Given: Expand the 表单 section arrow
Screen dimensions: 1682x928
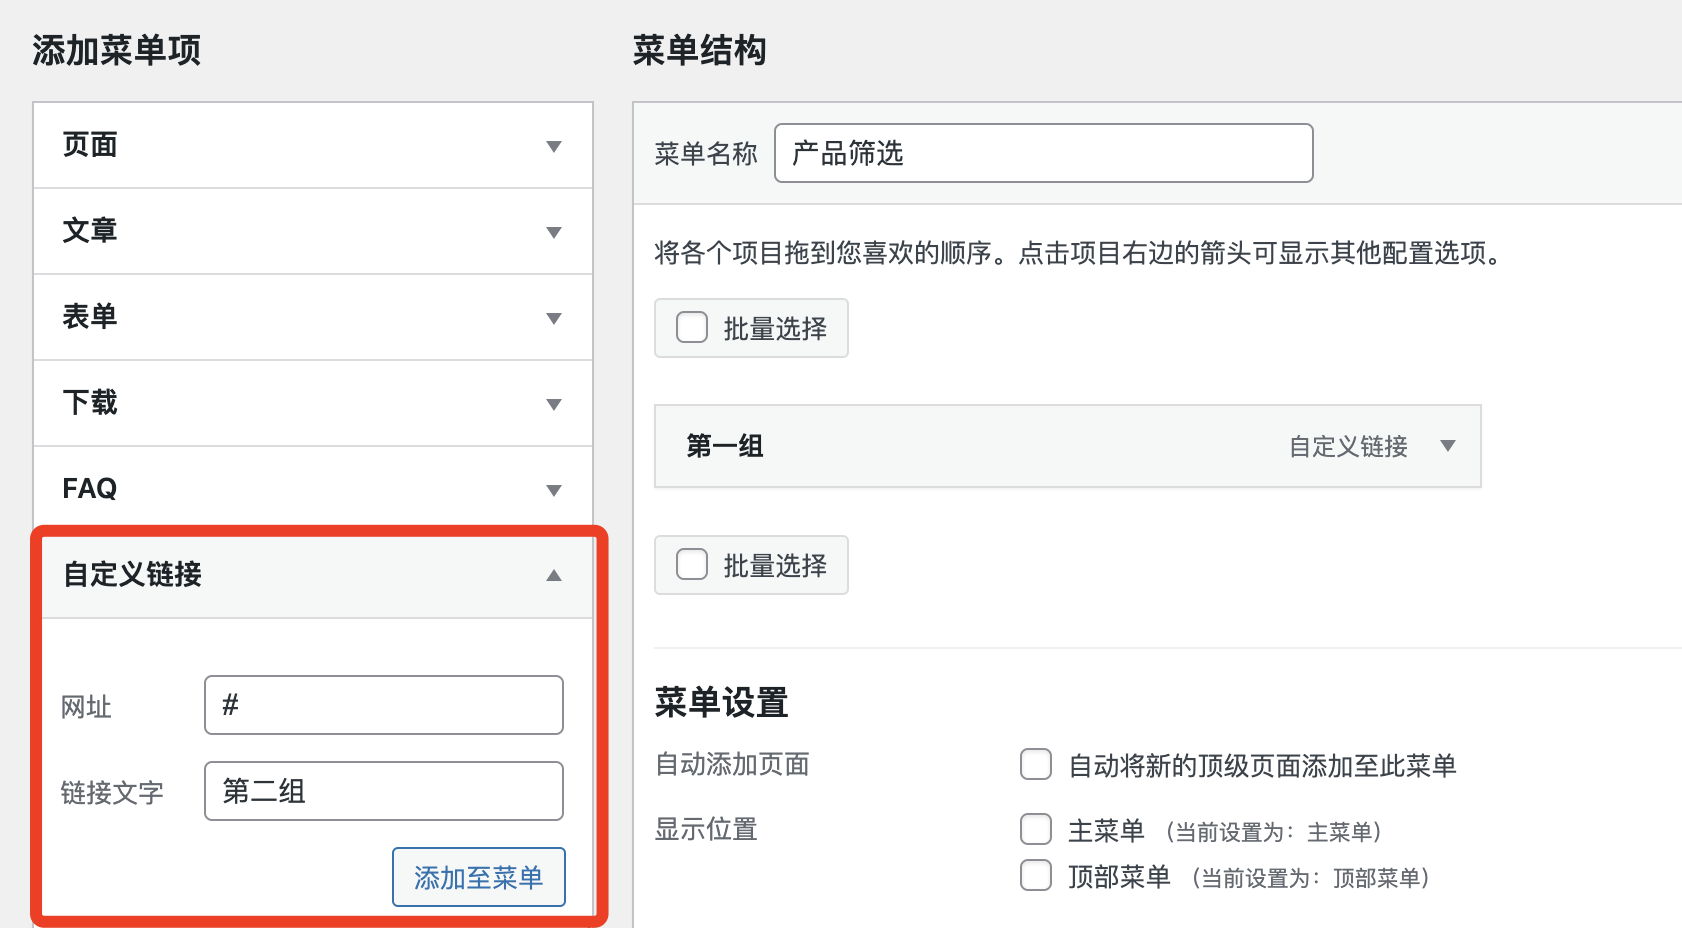Looking at the screenshot, I should (x=554, y=318).
